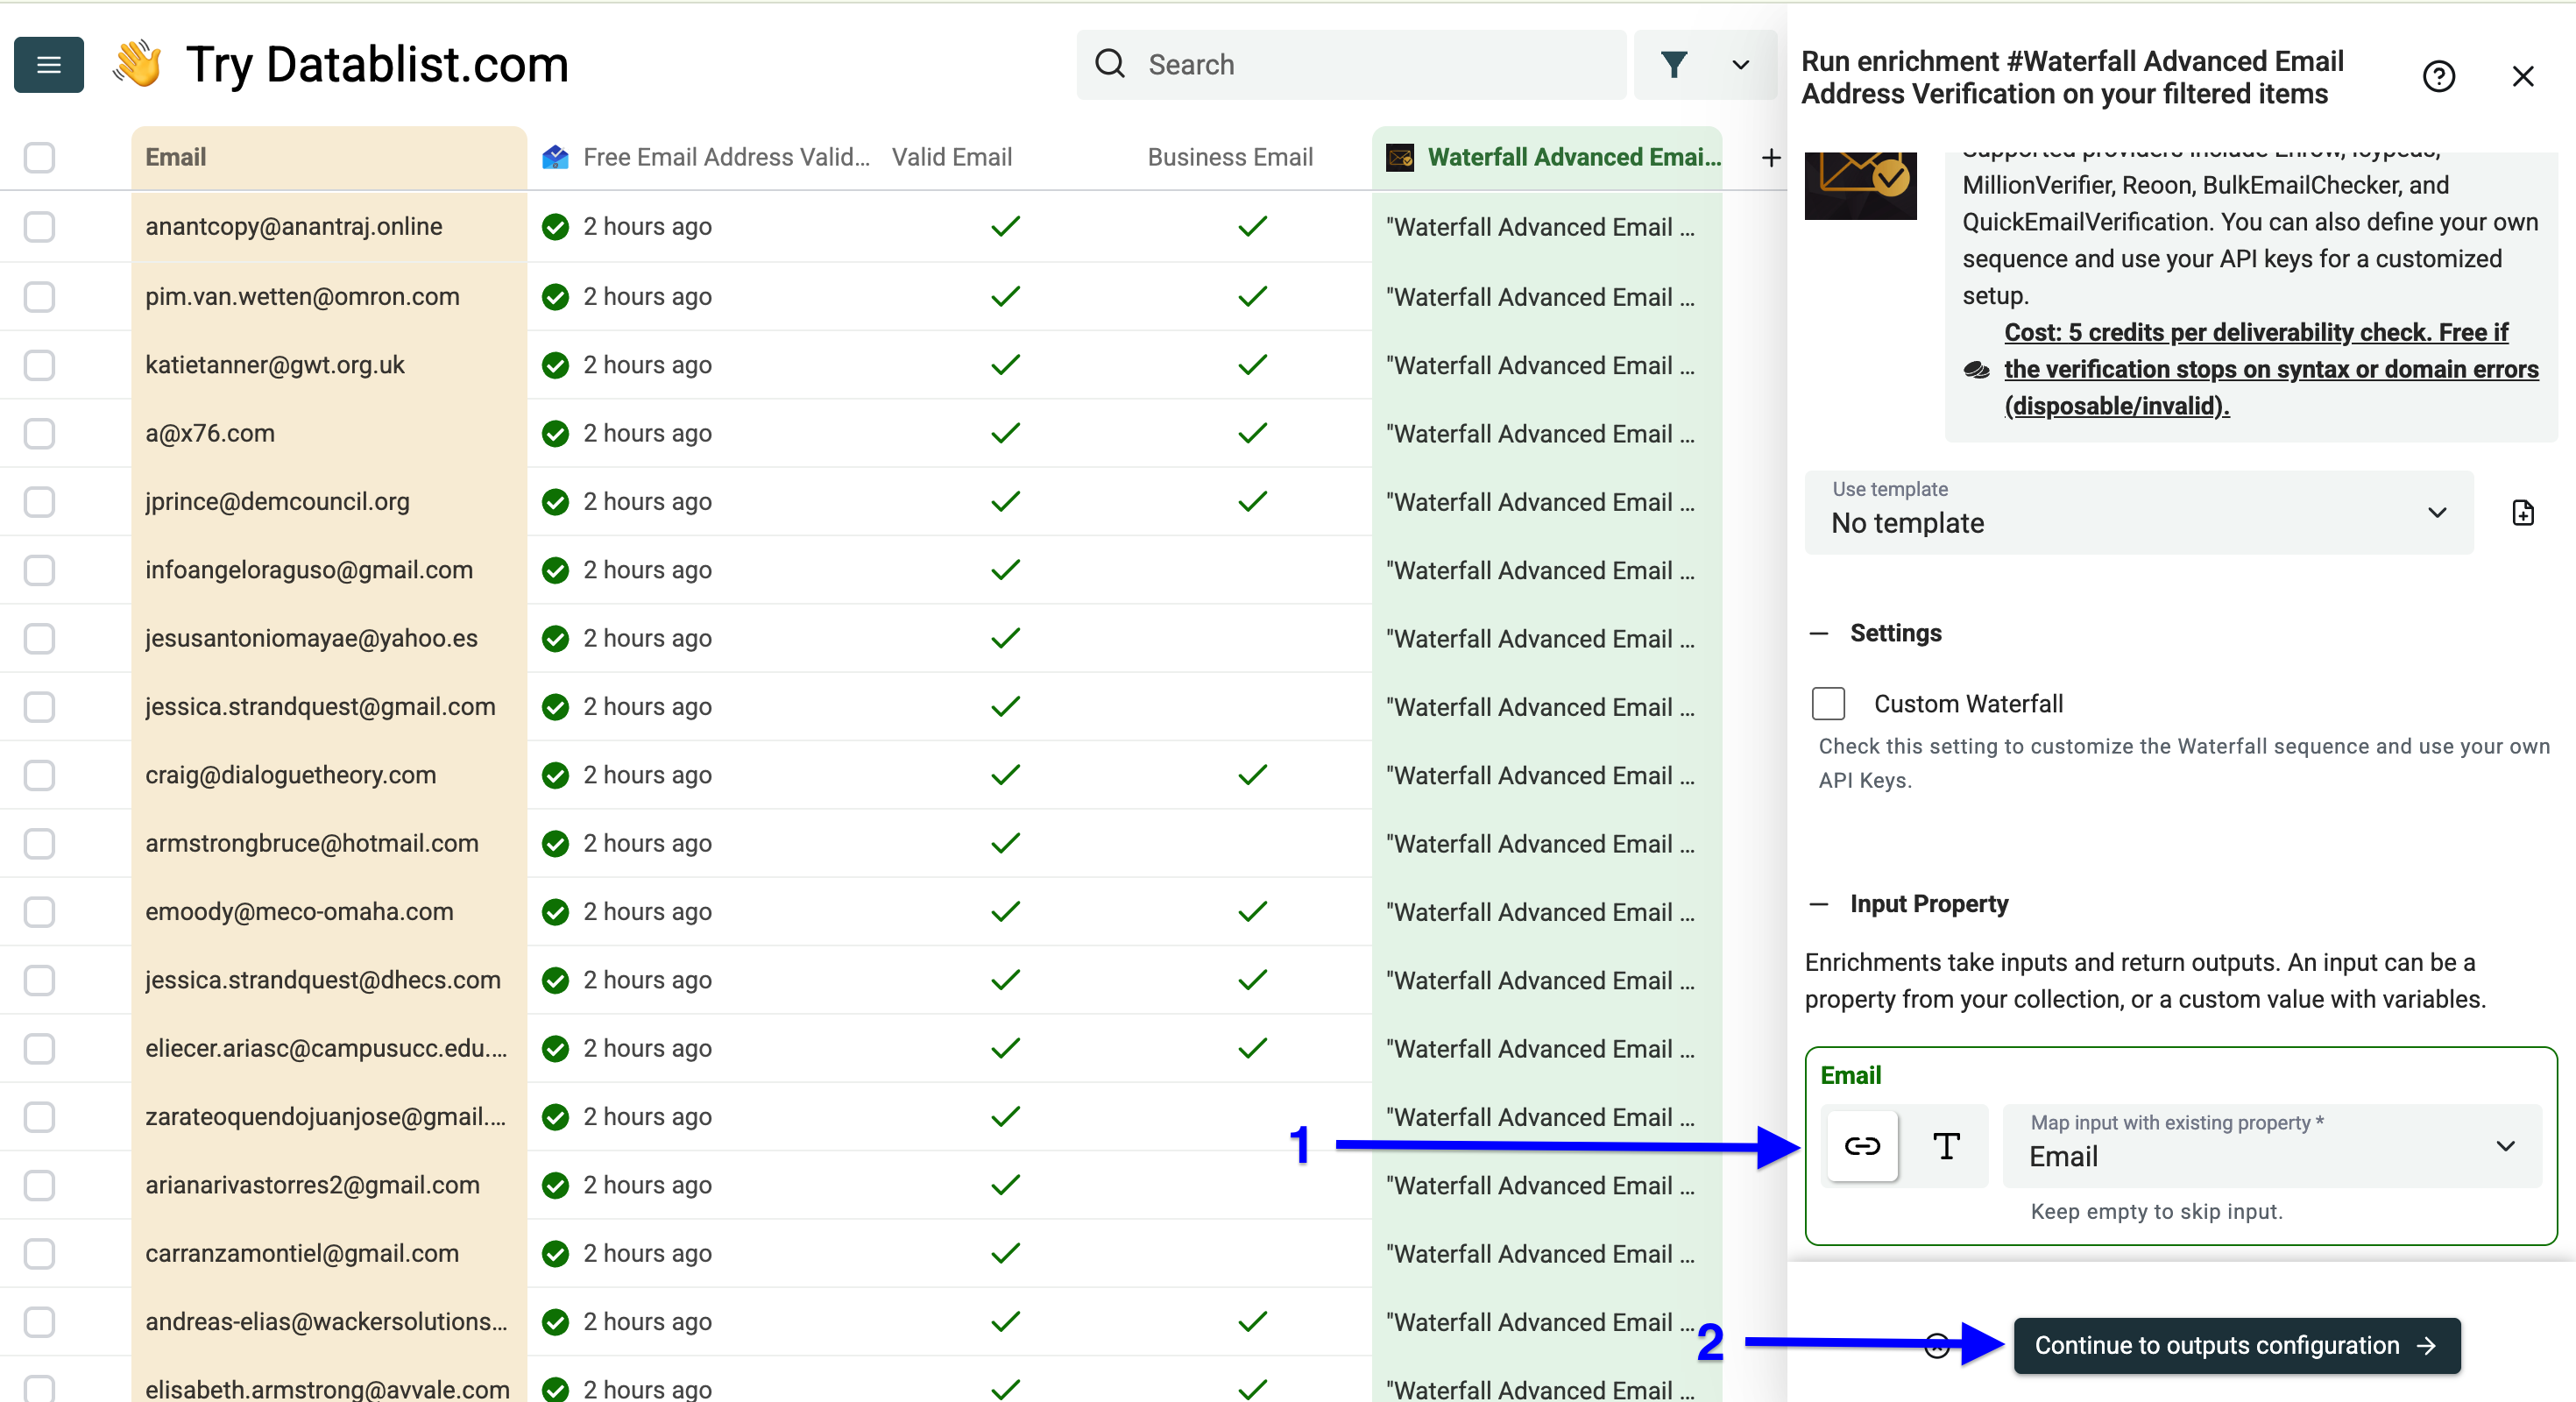Select row checkbox for anantcopy@anantraj.online
2576x1402 pixels.
(39, 227)
